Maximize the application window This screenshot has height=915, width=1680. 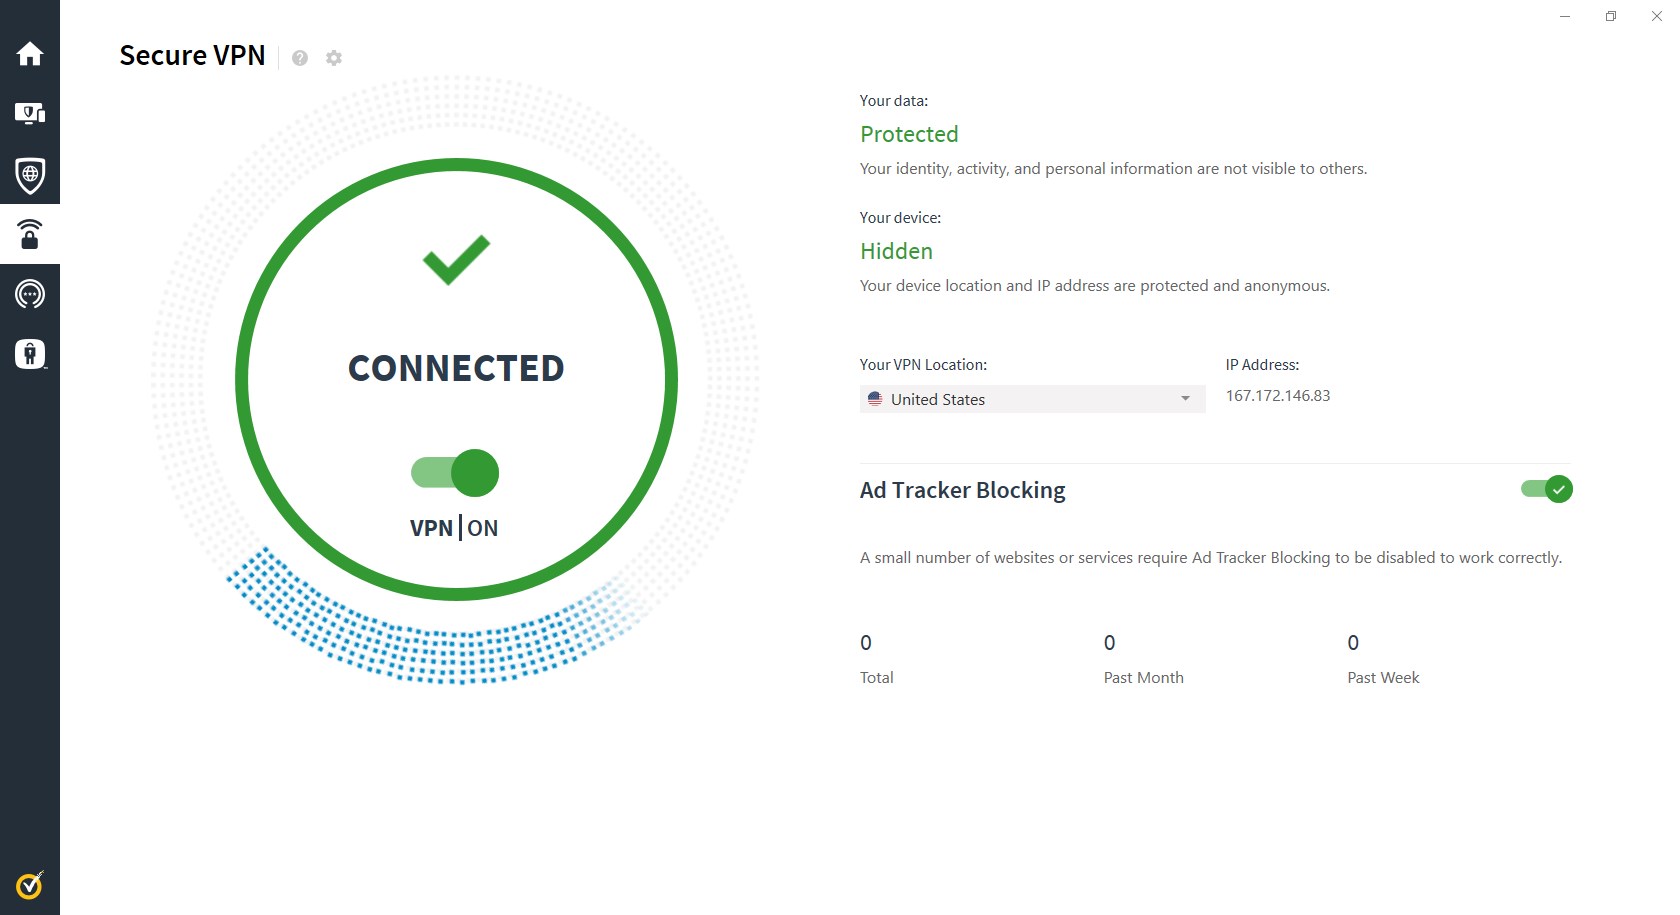pyautogui.click(x=1610, y=16)
